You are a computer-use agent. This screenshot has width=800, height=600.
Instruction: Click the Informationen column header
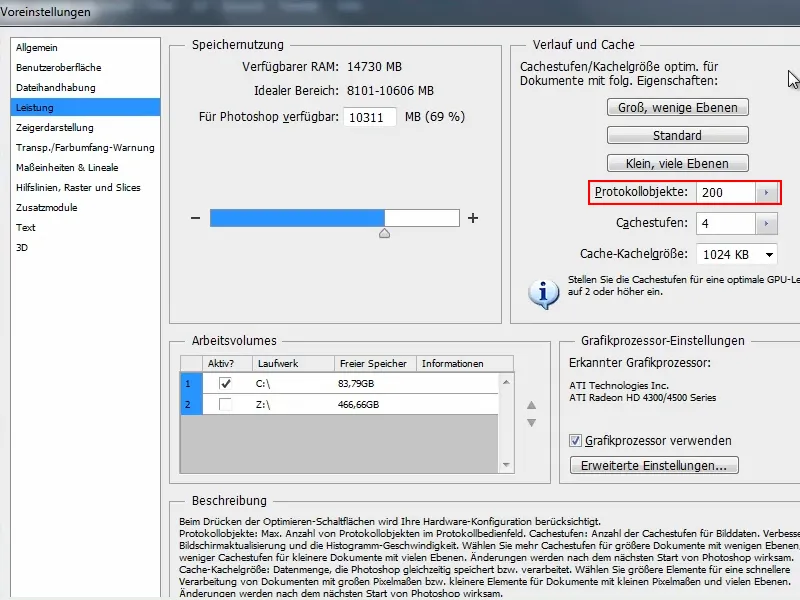[x=465, y=363]
